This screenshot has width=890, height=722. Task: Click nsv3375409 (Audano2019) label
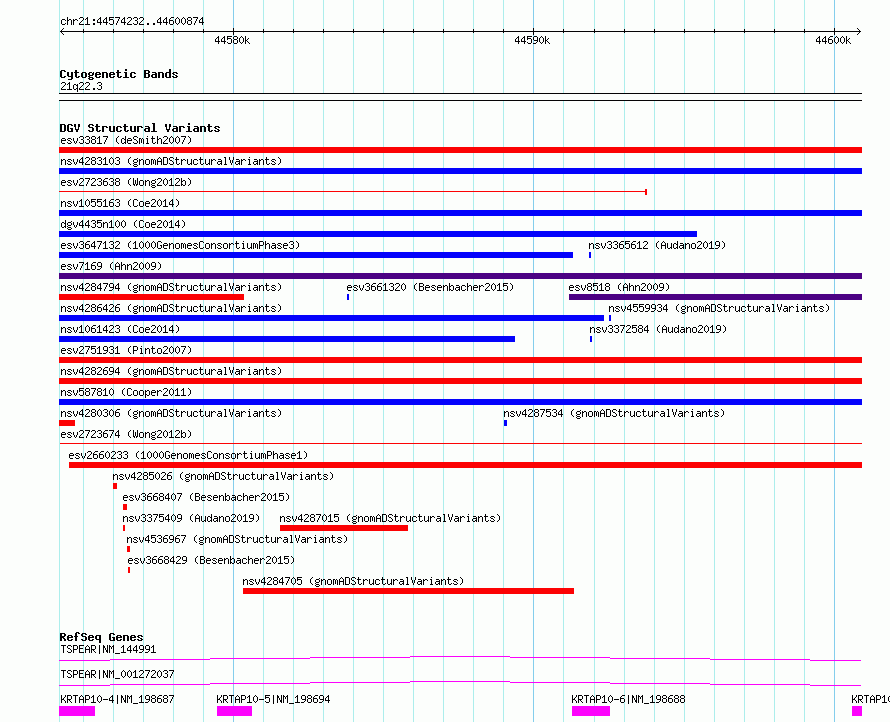tap(191, 518)
